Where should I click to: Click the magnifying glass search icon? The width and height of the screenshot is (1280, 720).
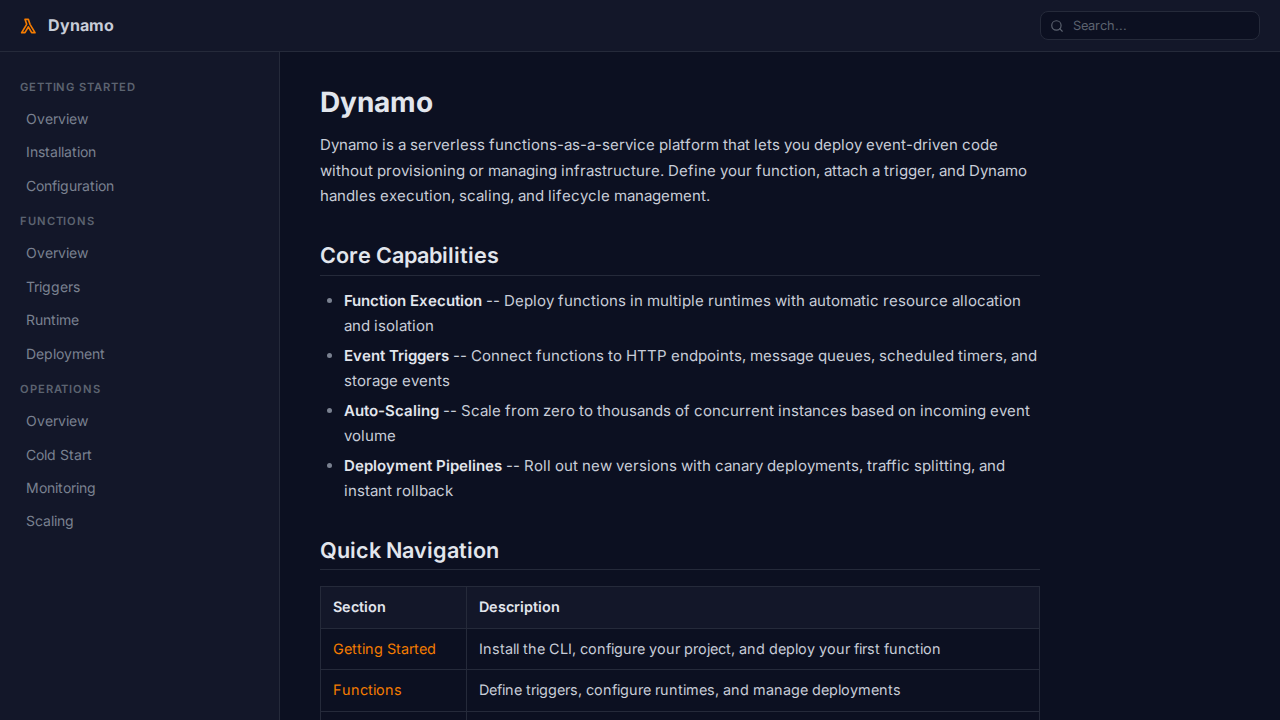pos(1057,26)
